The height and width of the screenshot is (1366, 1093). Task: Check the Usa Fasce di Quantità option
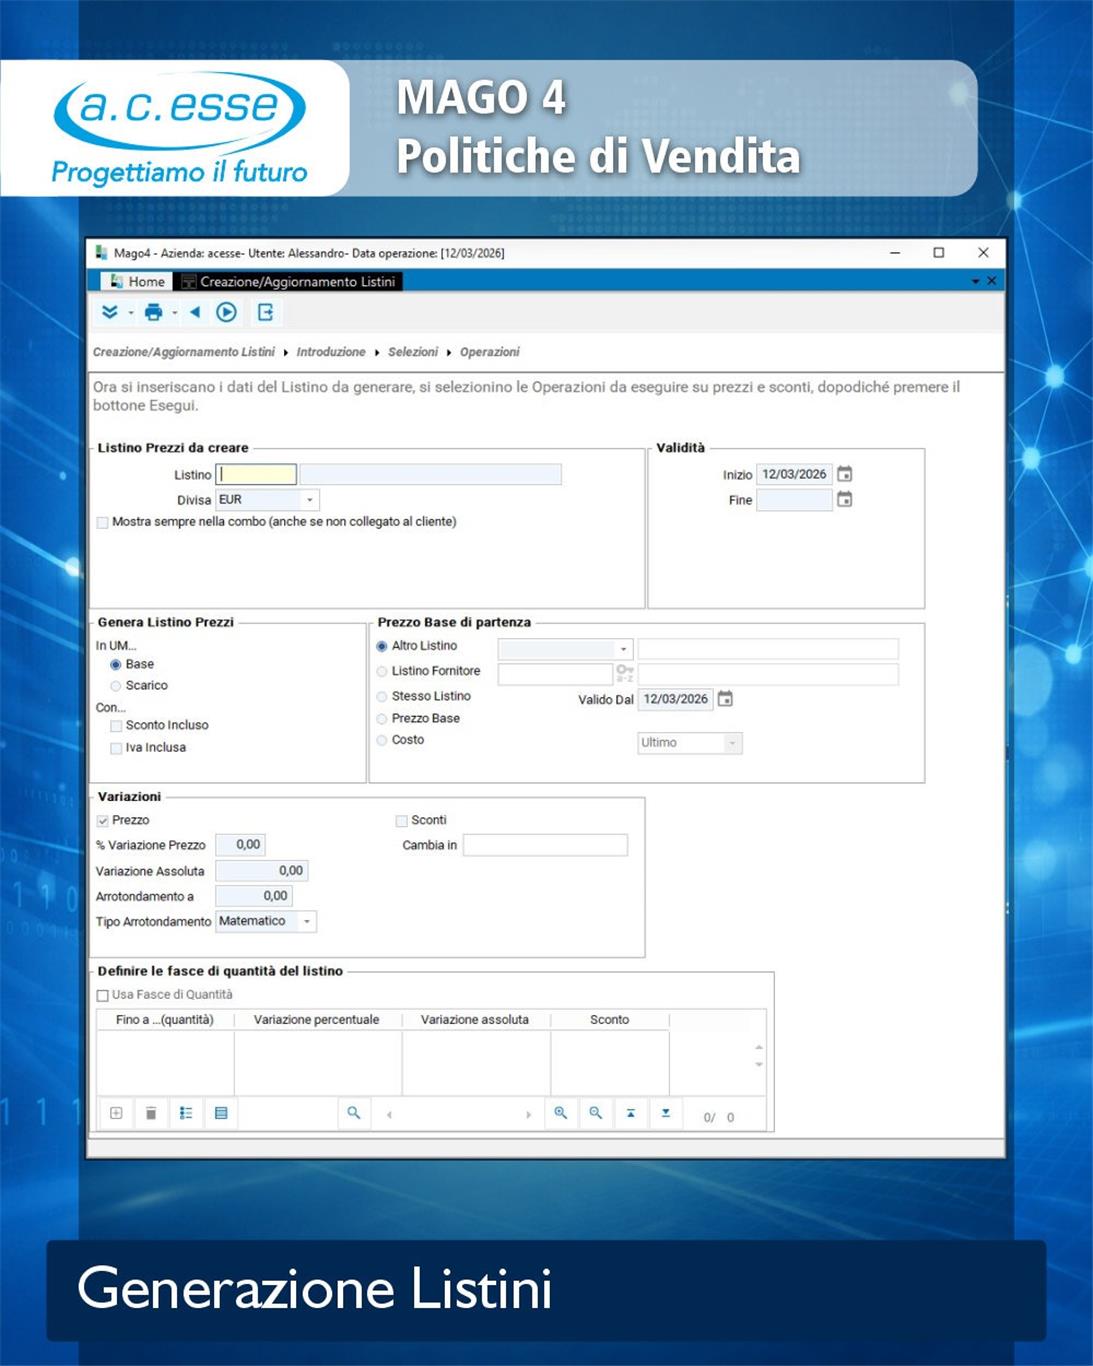103,995
